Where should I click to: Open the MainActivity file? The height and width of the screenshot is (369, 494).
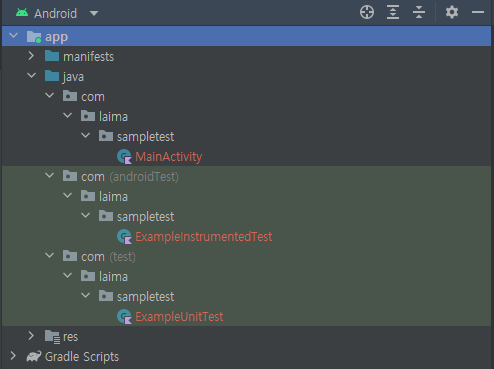168,157
